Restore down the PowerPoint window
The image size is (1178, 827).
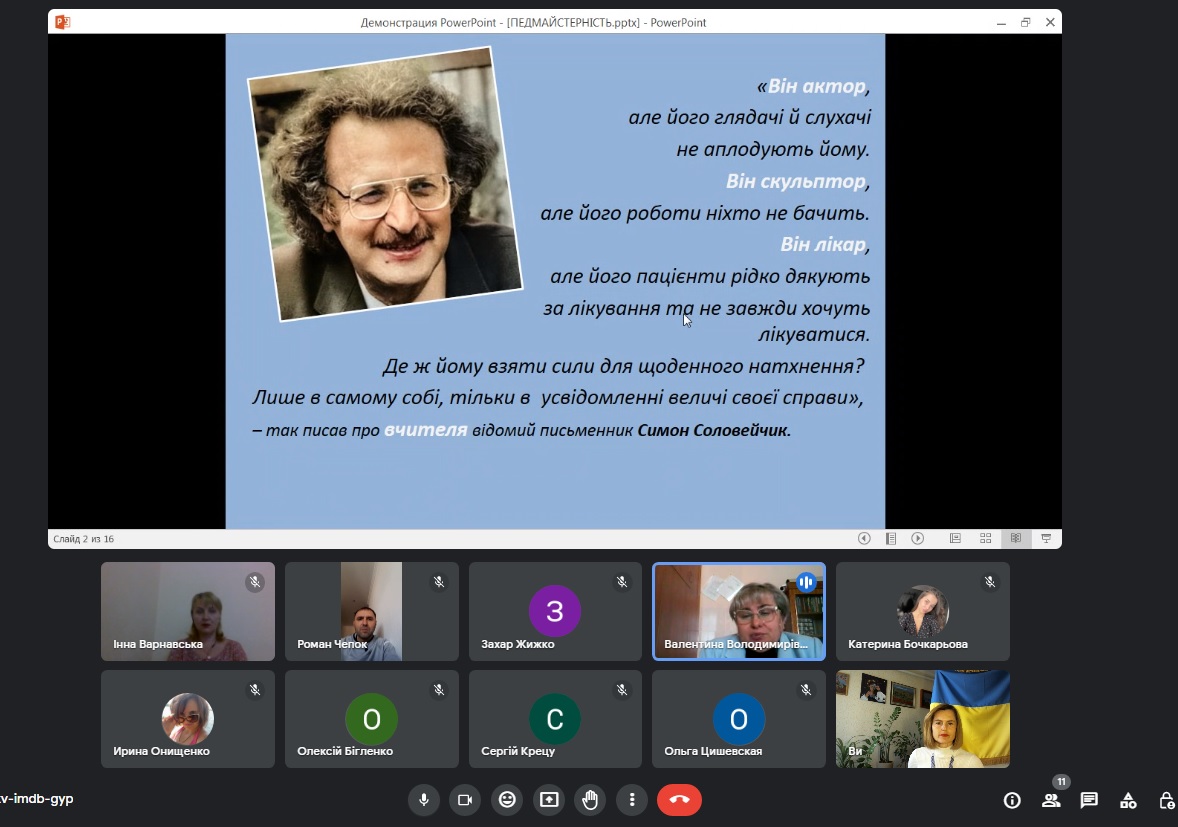tap(1025, 23)
